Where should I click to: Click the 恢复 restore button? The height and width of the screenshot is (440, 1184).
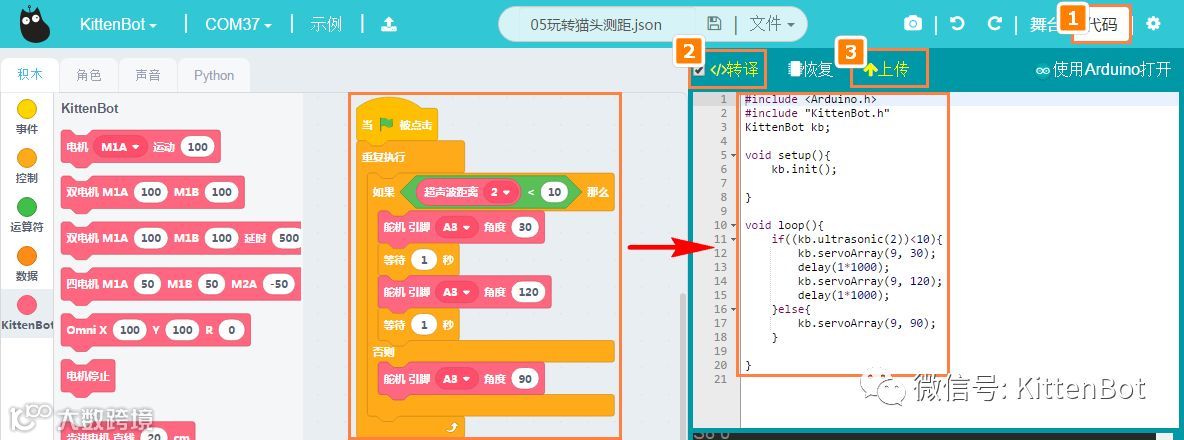tap(810, 70)
